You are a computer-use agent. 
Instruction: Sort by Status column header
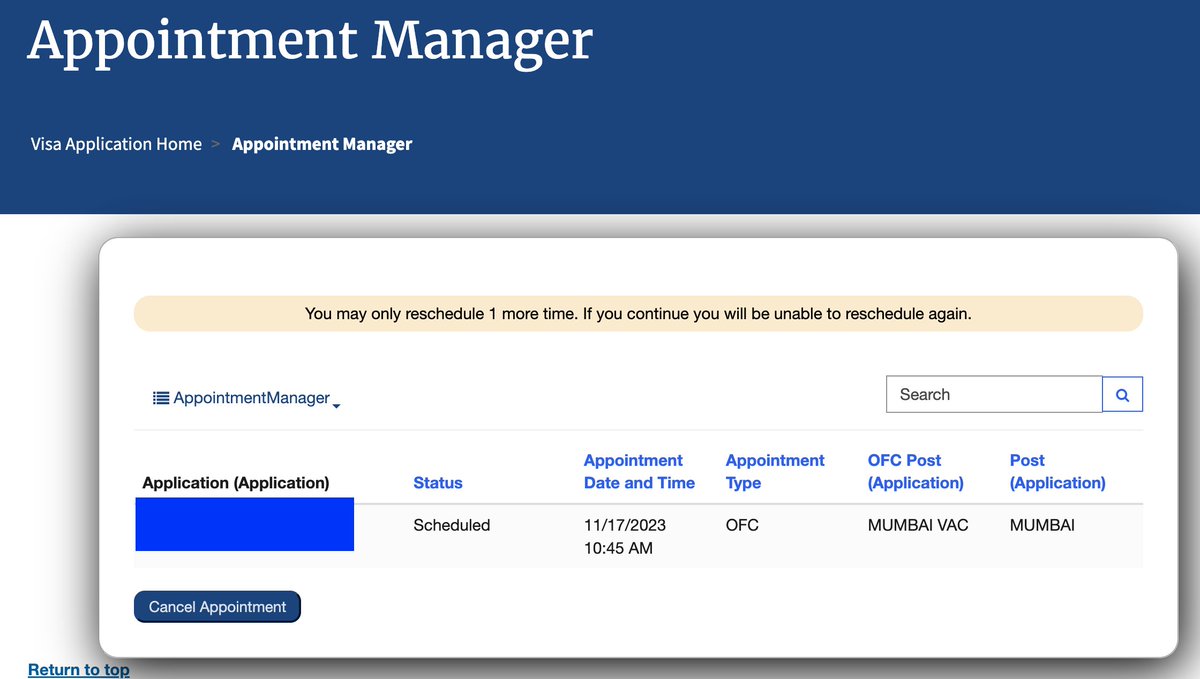[x=438, y=482]
